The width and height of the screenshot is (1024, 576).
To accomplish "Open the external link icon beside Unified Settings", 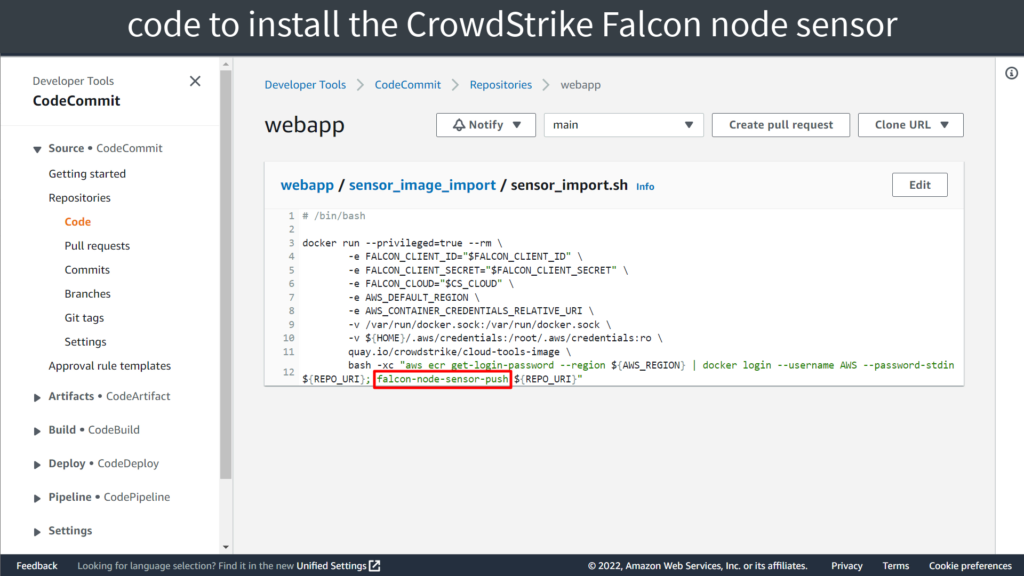I will pos(374,566).
